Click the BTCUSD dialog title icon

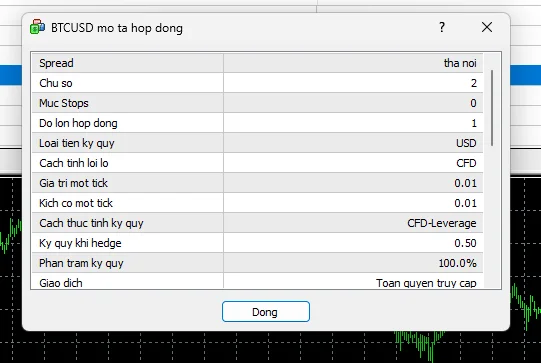tap(37, 27)
